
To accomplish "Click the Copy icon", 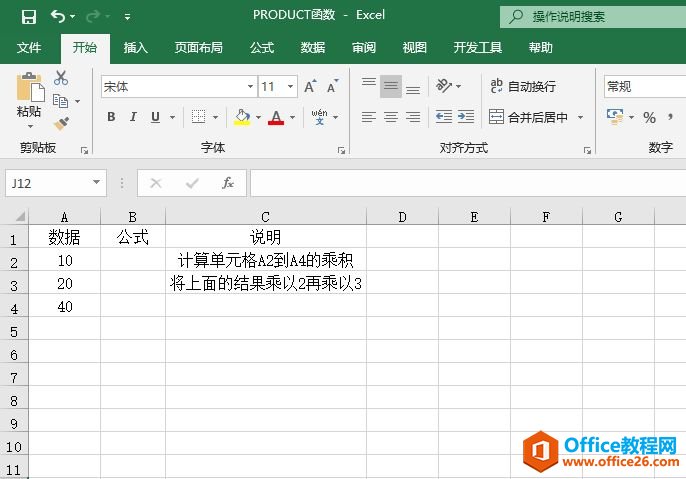I will [60, 101].
